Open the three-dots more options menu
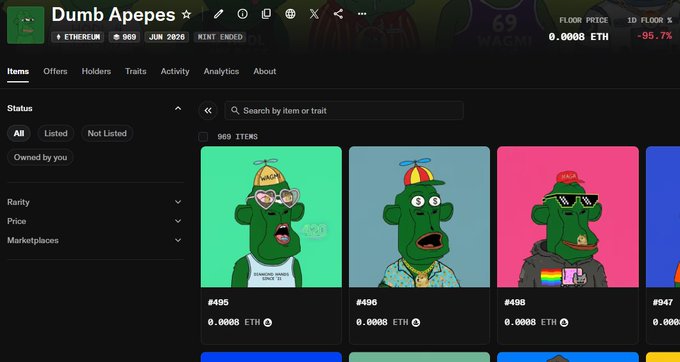The width and height of the screenshot is (680, 362). pos(362,14)
